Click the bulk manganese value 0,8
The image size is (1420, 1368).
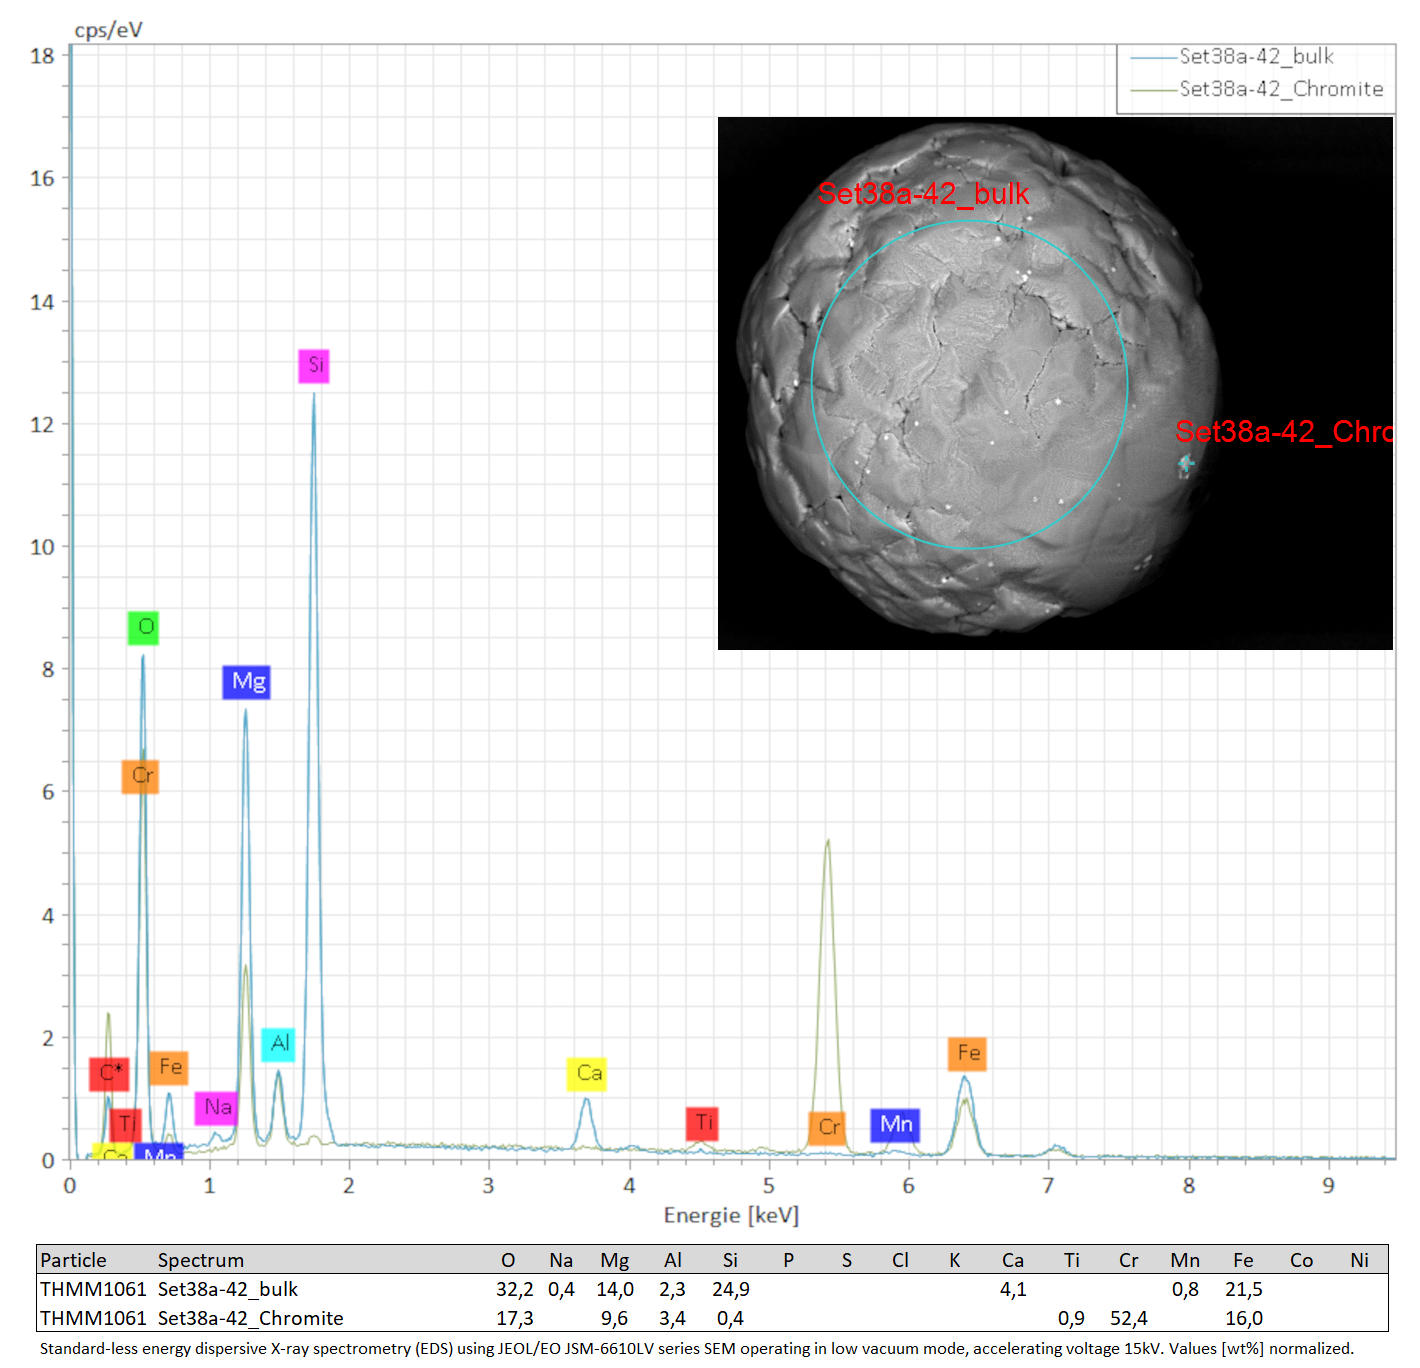(1185, 1290)
